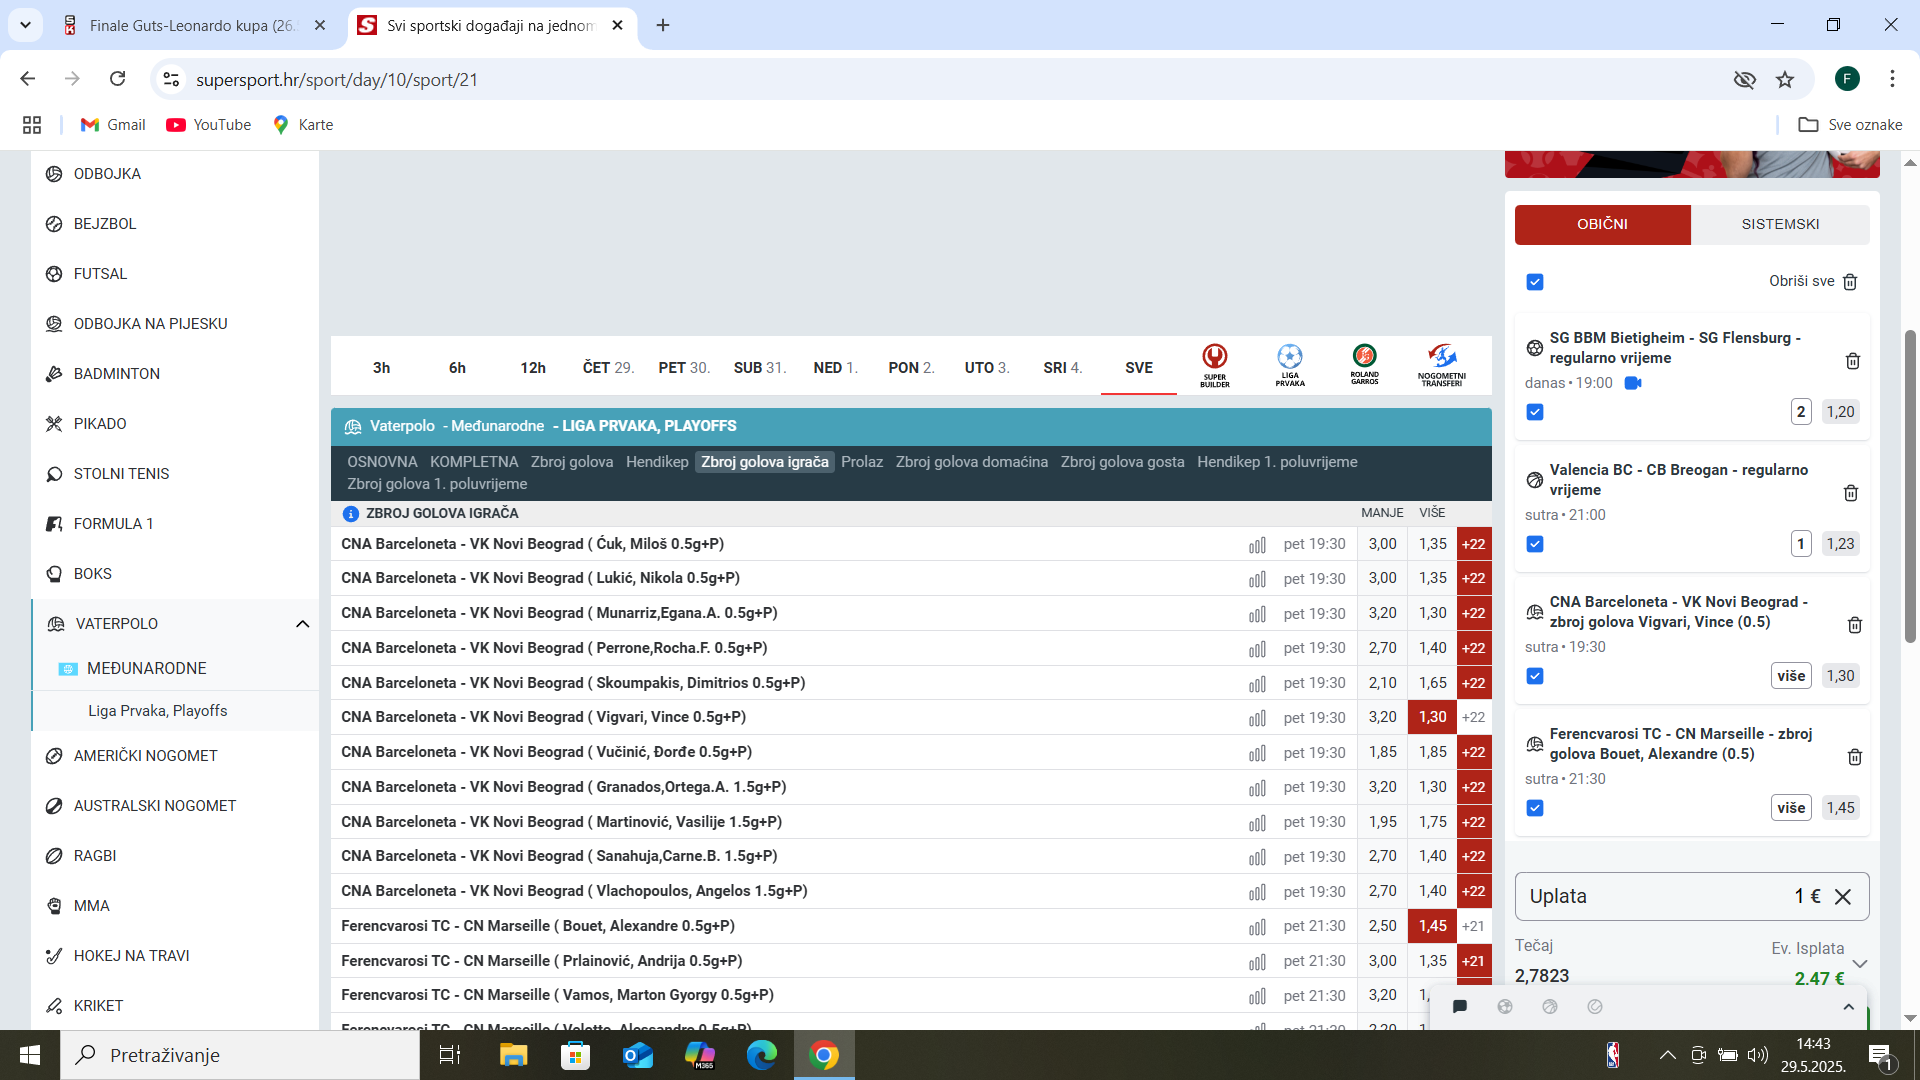Uncheck the Bouet, Alexandre bet checkbox
Screen dimensions: 1920x1080
pyautogui.click(x=1535, y=808)
